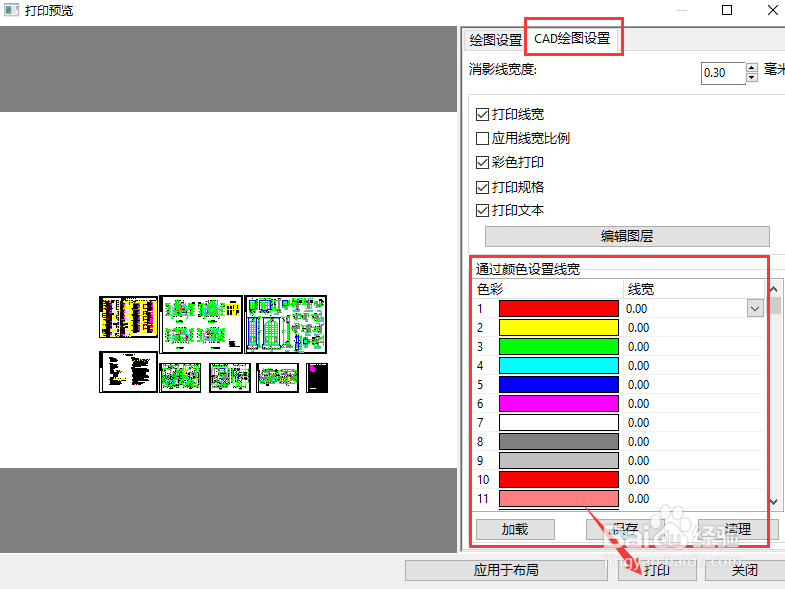Viewport: 785px width, 589px height.
Task: Select the pink swatch of color 11
Action: [559, 499]
